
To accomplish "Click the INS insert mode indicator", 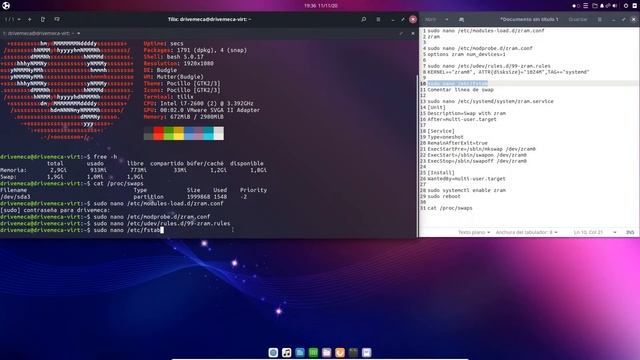I will (x=630, y=232).
